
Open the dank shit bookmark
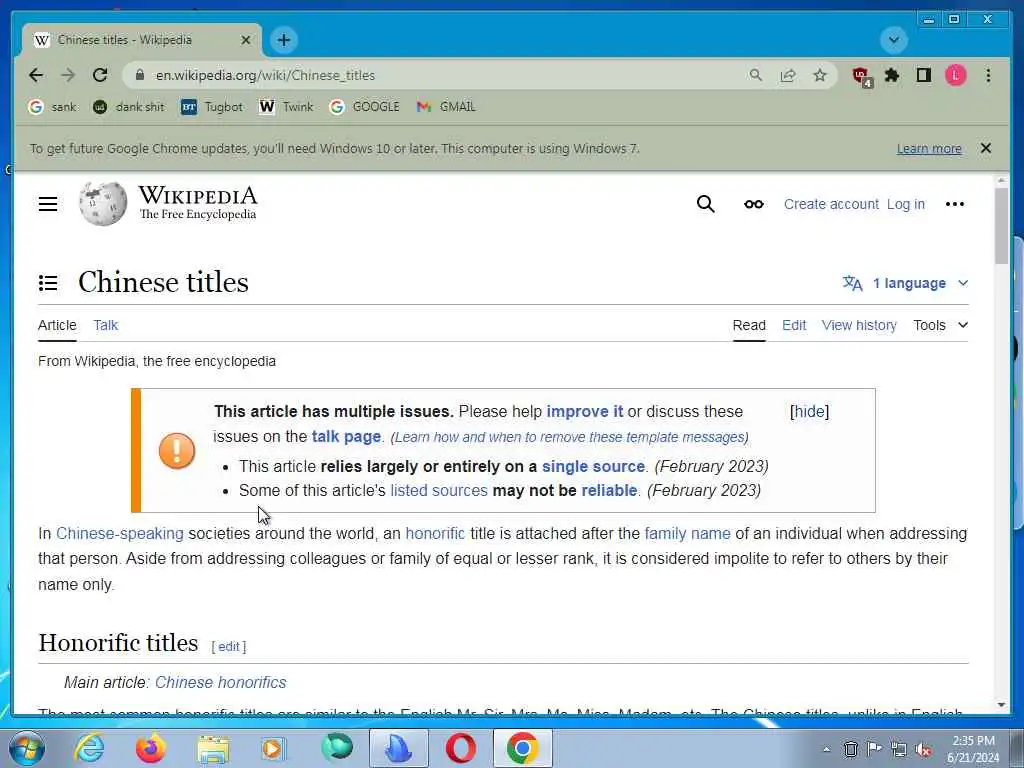129,106
